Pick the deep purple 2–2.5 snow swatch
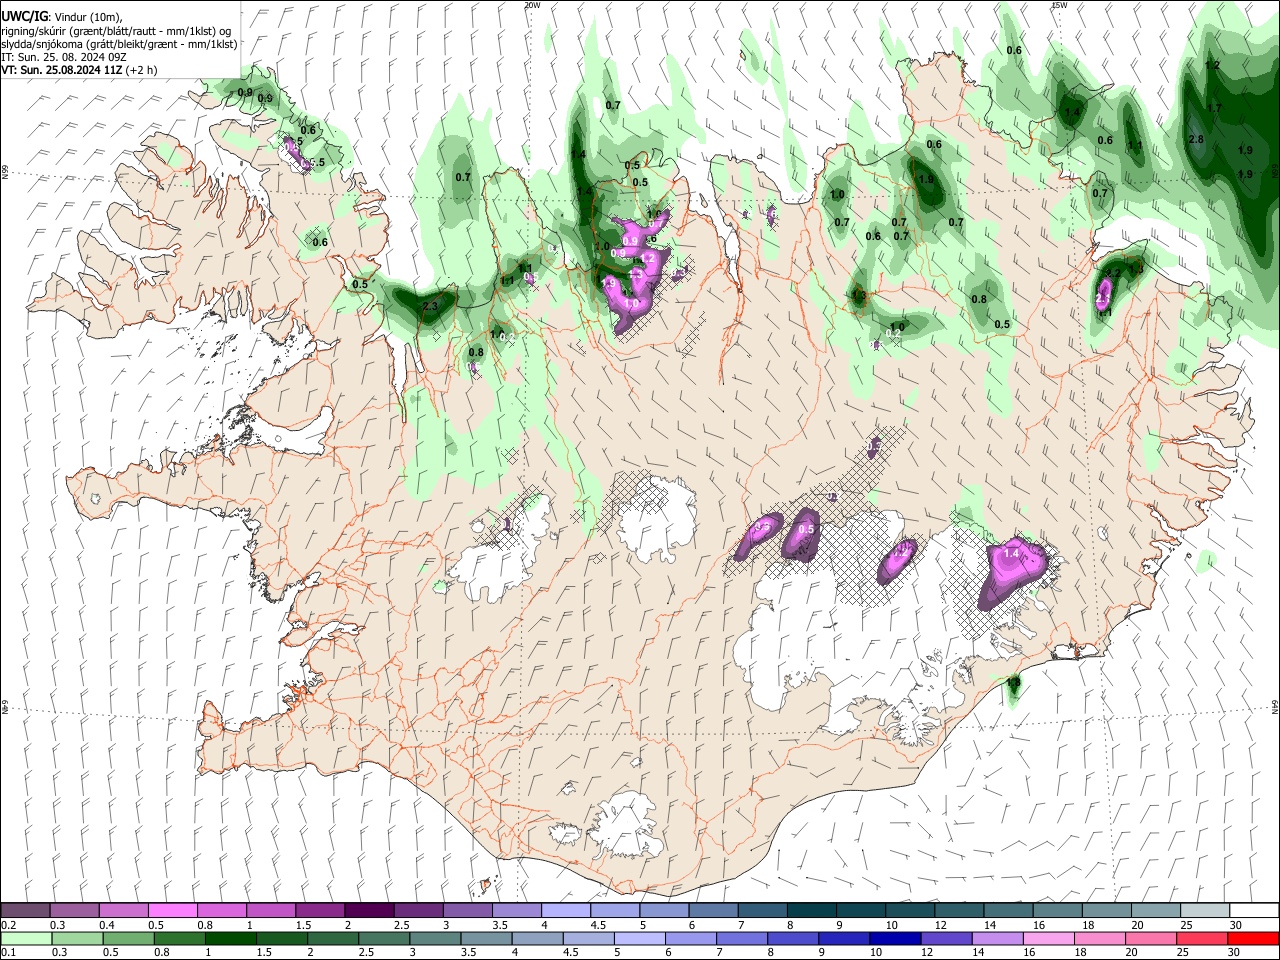 click(369, 911)
